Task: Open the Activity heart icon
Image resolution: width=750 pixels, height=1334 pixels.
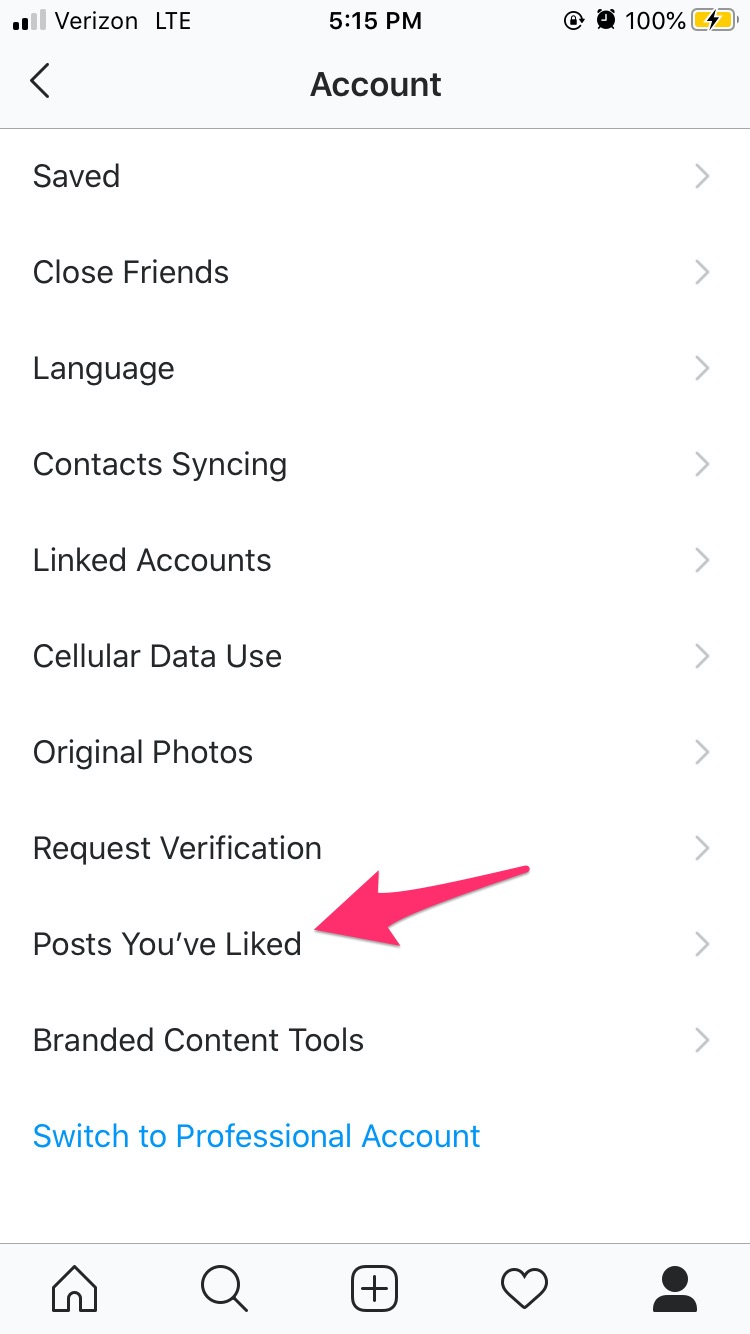Action: tap(524, 1287)
